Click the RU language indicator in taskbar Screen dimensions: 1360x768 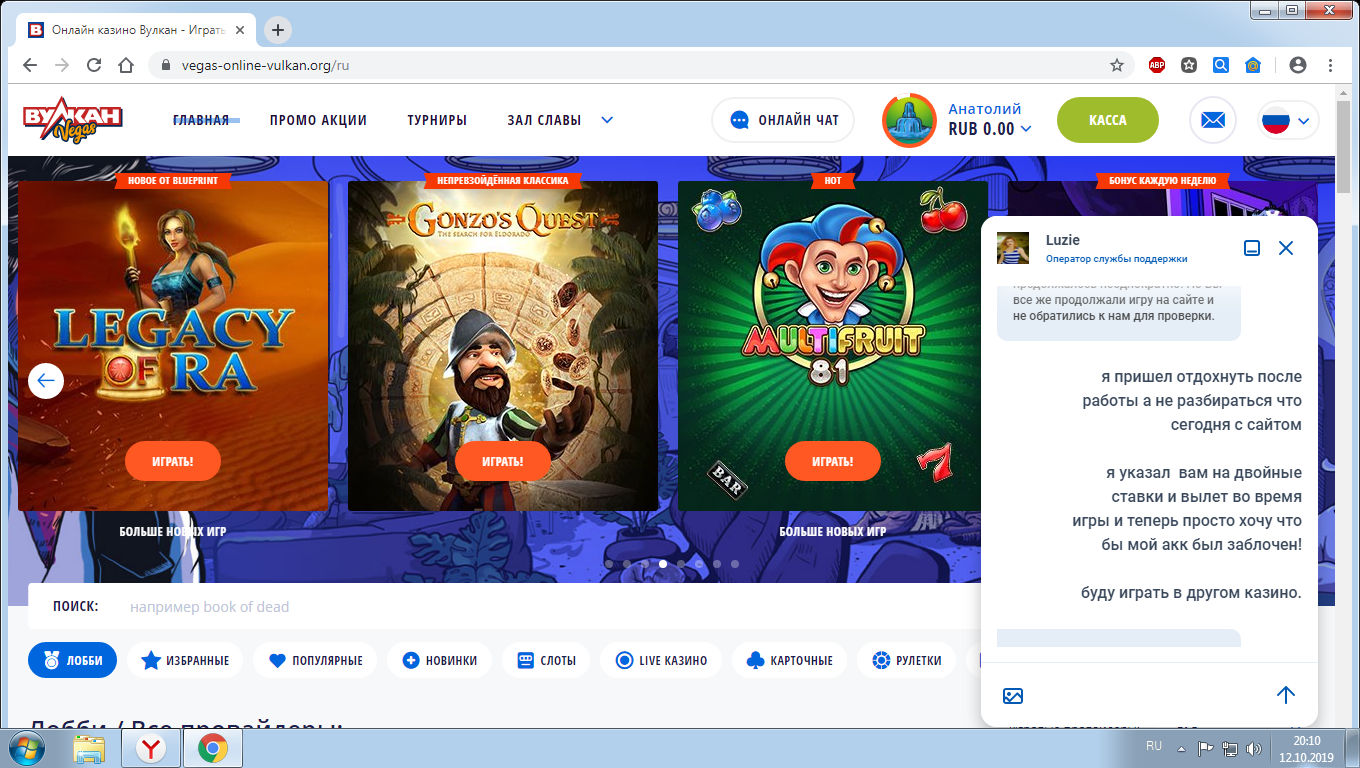click(1153, 747)
